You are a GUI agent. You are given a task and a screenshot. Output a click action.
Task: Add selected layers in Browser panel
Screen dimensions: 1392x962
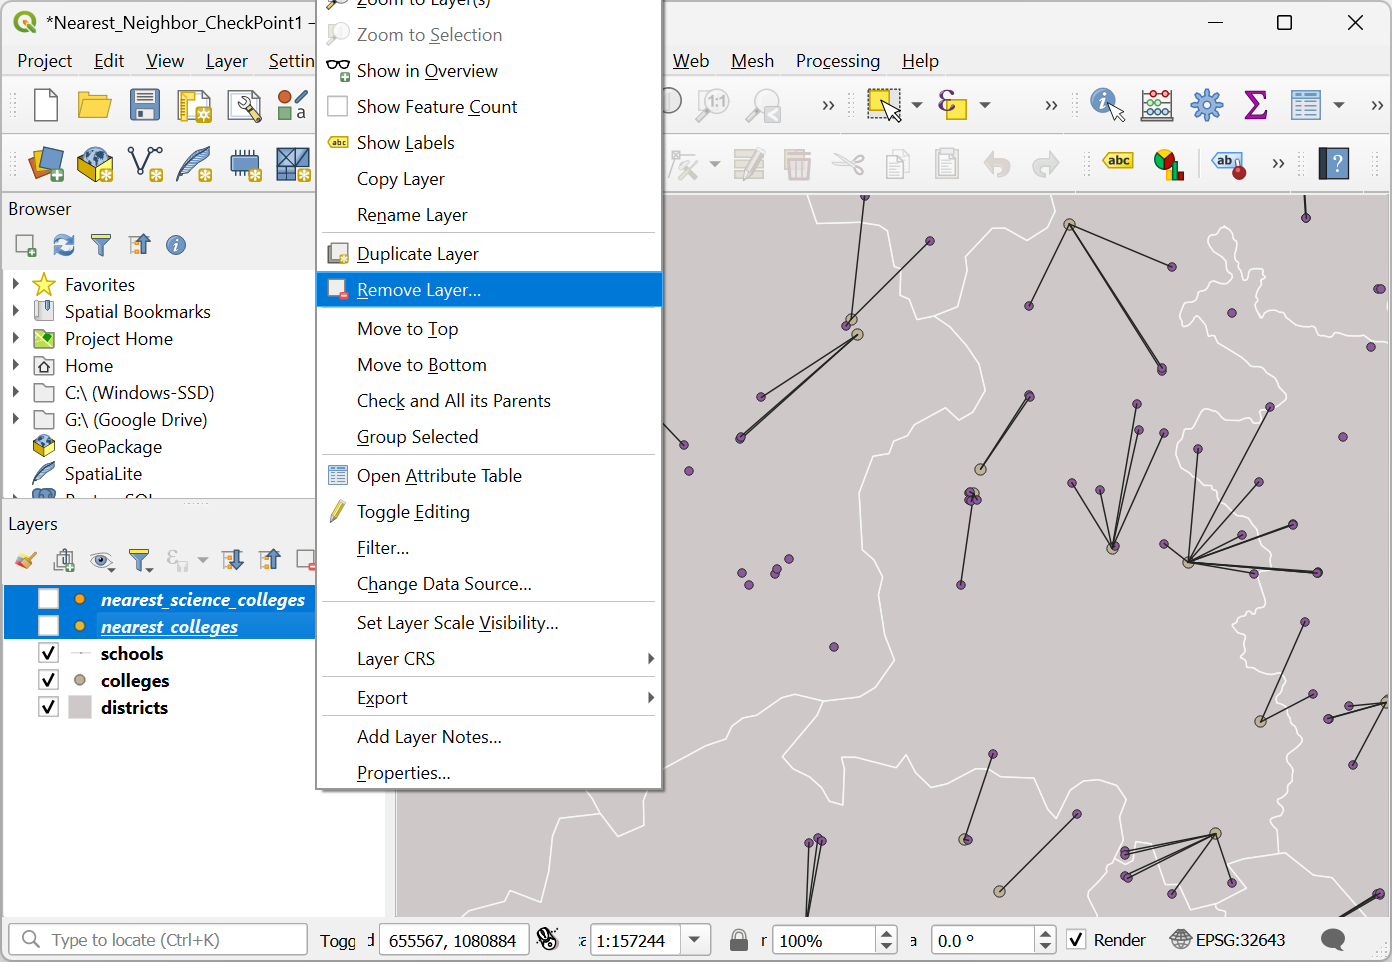26,245
